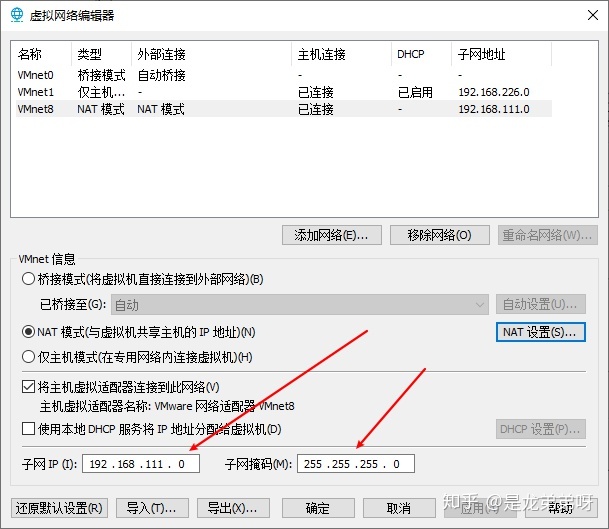609x529 pixels.
Task: Select the VMnet0 row
Action: pos(284,75)
